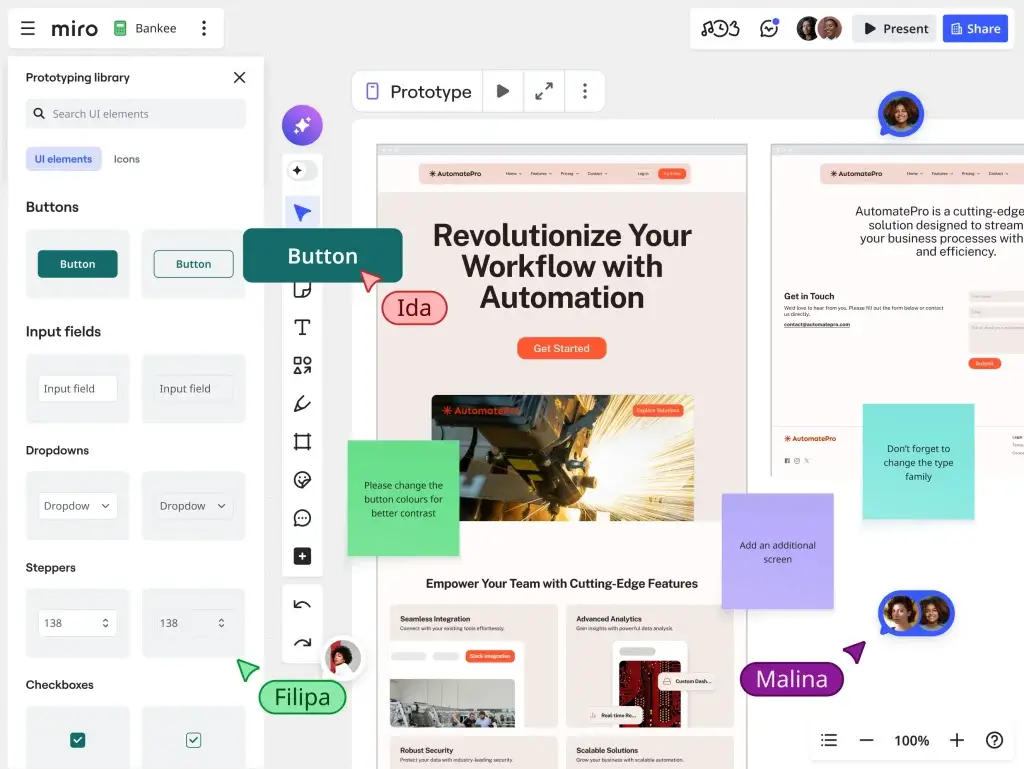Open the hamburger main menu

coord(27,28)
